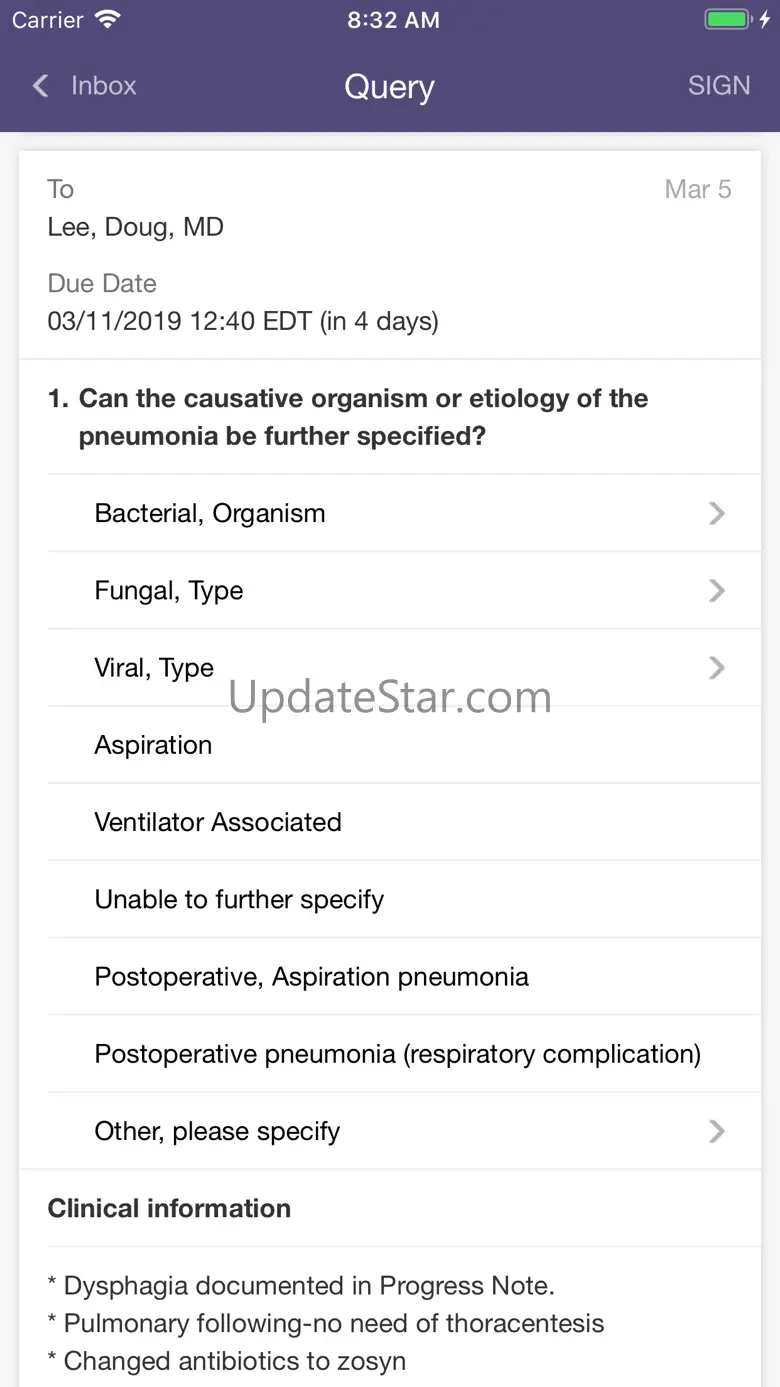Select Unable to further specify

tap(404, 899)
